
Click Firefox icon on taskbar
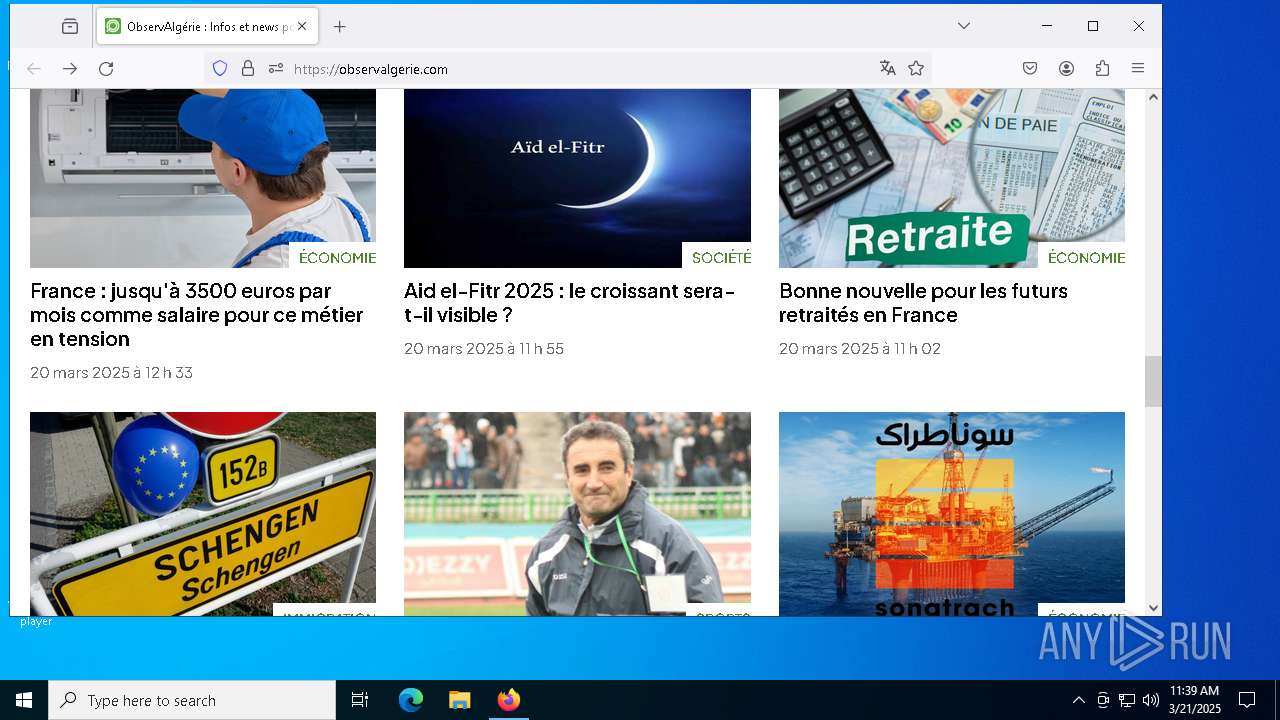pyautogui.click(x=508, y=700)
